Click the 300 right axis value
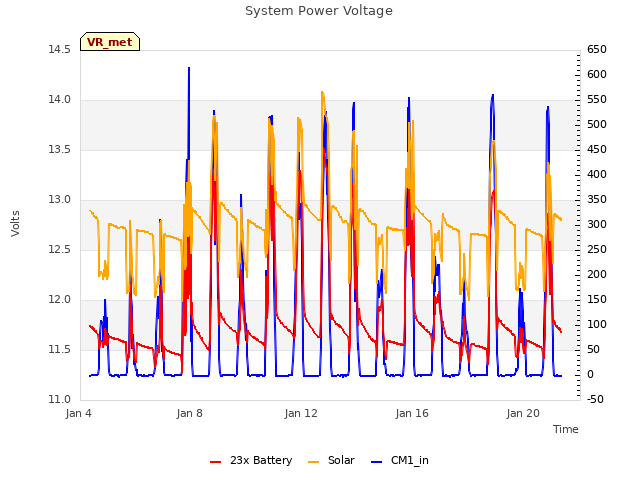Screen dimensions: 640x480 [597, 224]
